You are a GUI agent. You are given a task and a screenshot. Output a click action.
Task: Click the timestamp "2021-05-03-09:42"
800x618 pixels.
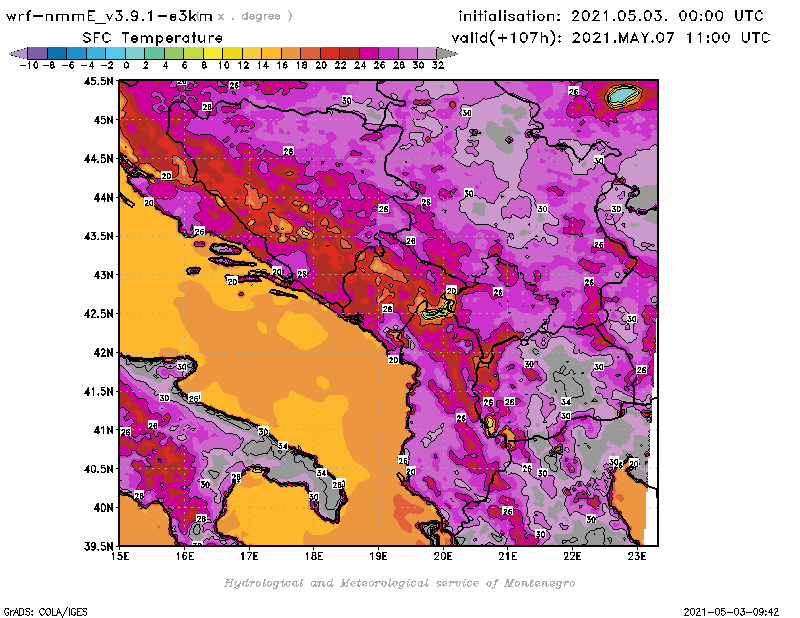[731, 612]
